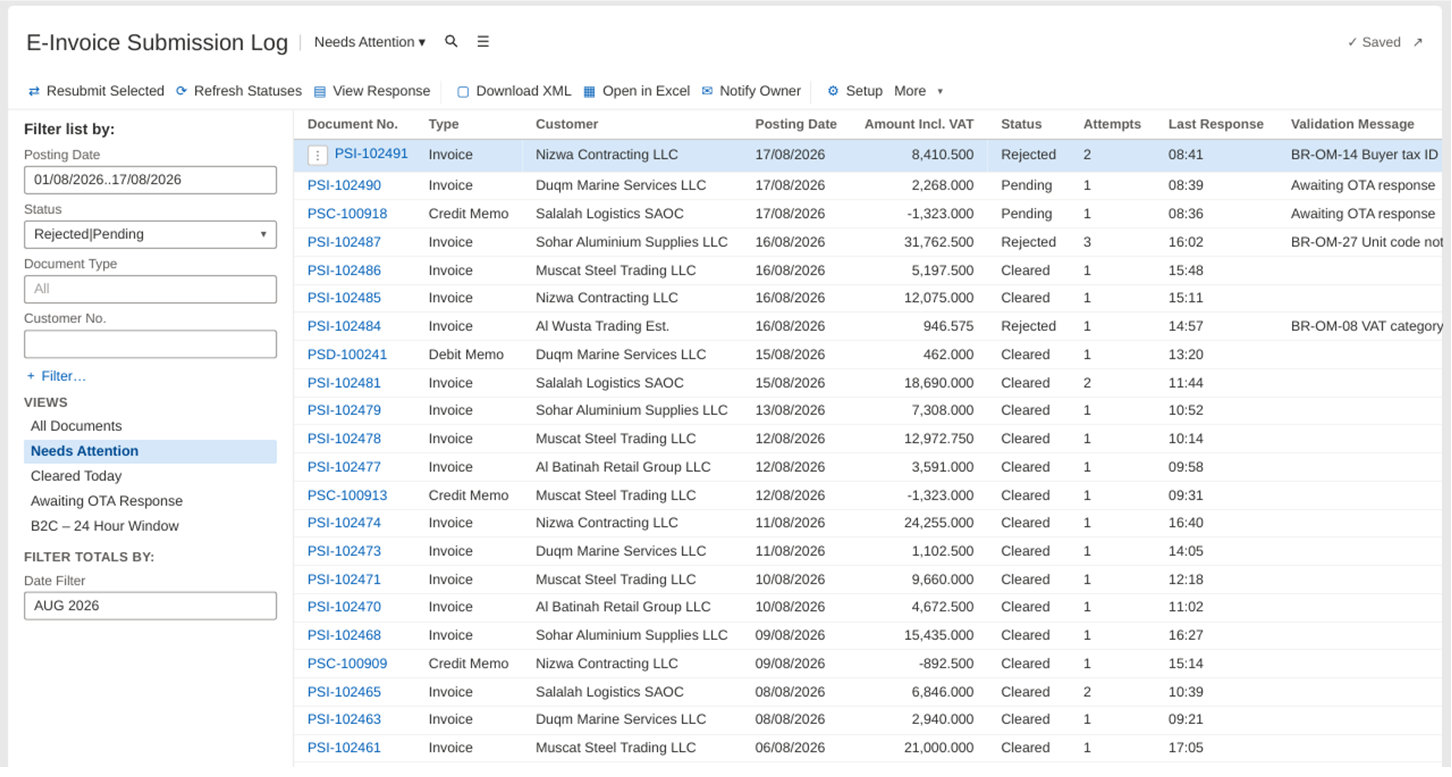Click Al Wusta Trading Est. customer cell

pos(603,326)
